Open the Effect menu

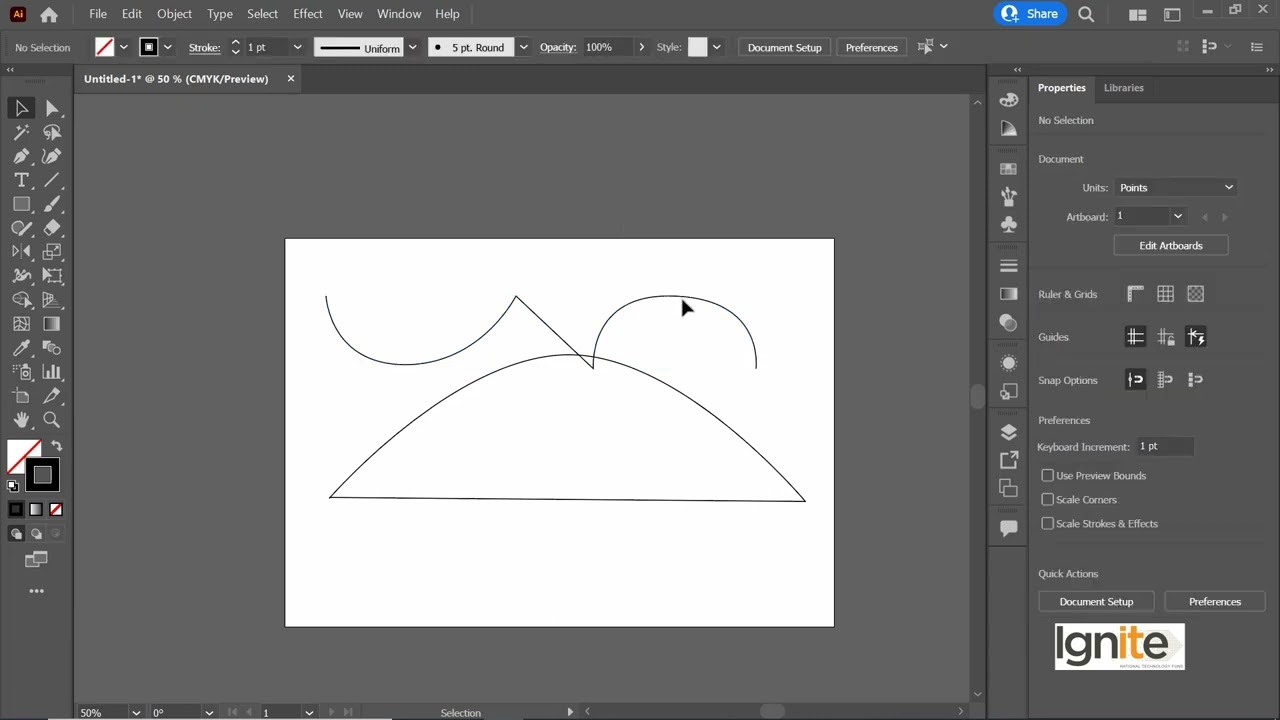coord(308,14)
